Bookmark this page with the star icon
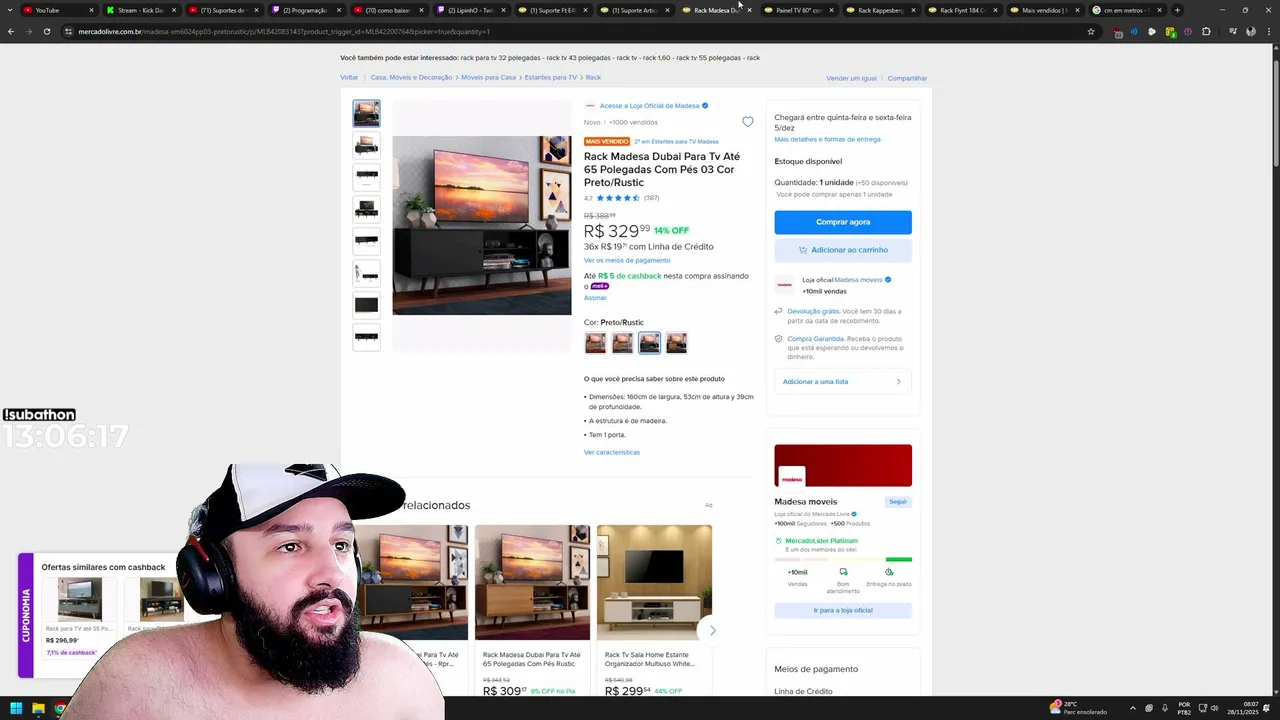The image size is (1280, 720). coord(1091,31)
